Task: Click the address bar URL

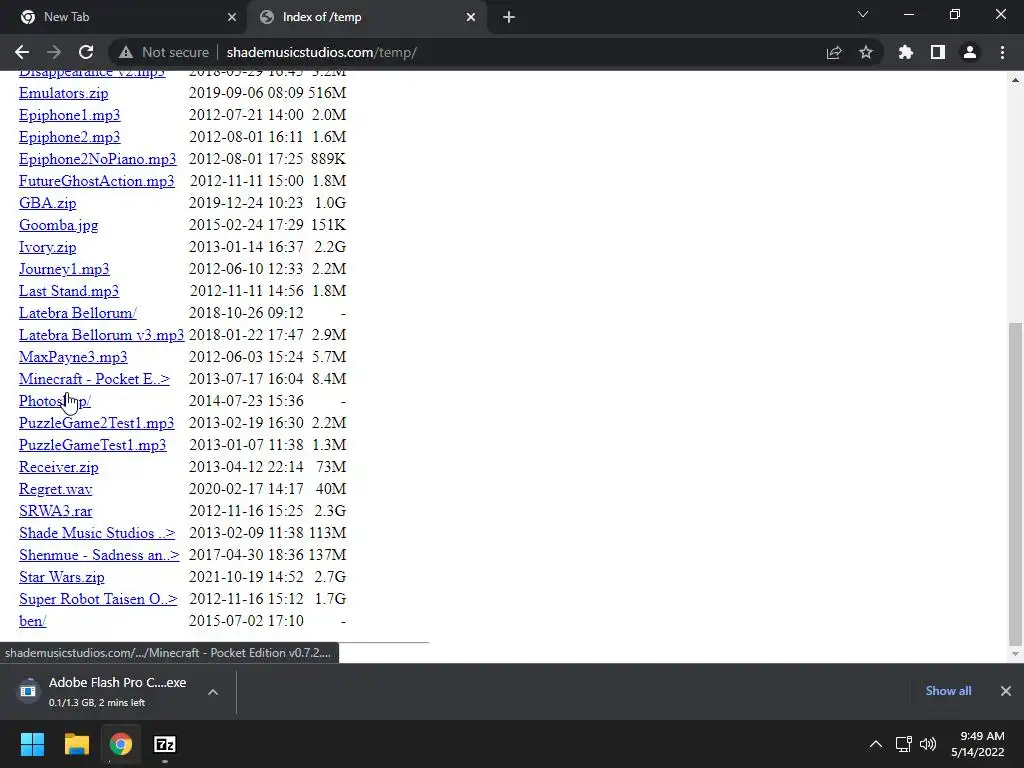Action: tap(321, 52)
